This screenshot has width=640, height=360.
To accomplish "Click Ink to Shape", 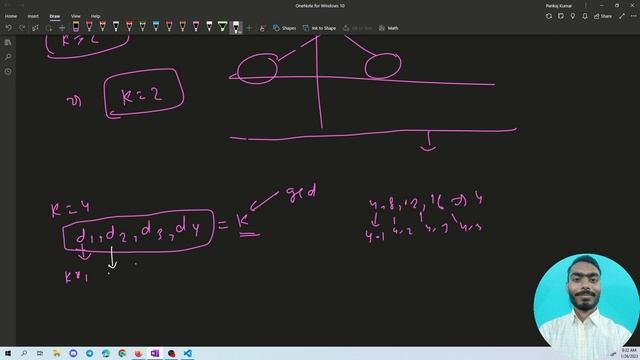I will tap(320, 28).
